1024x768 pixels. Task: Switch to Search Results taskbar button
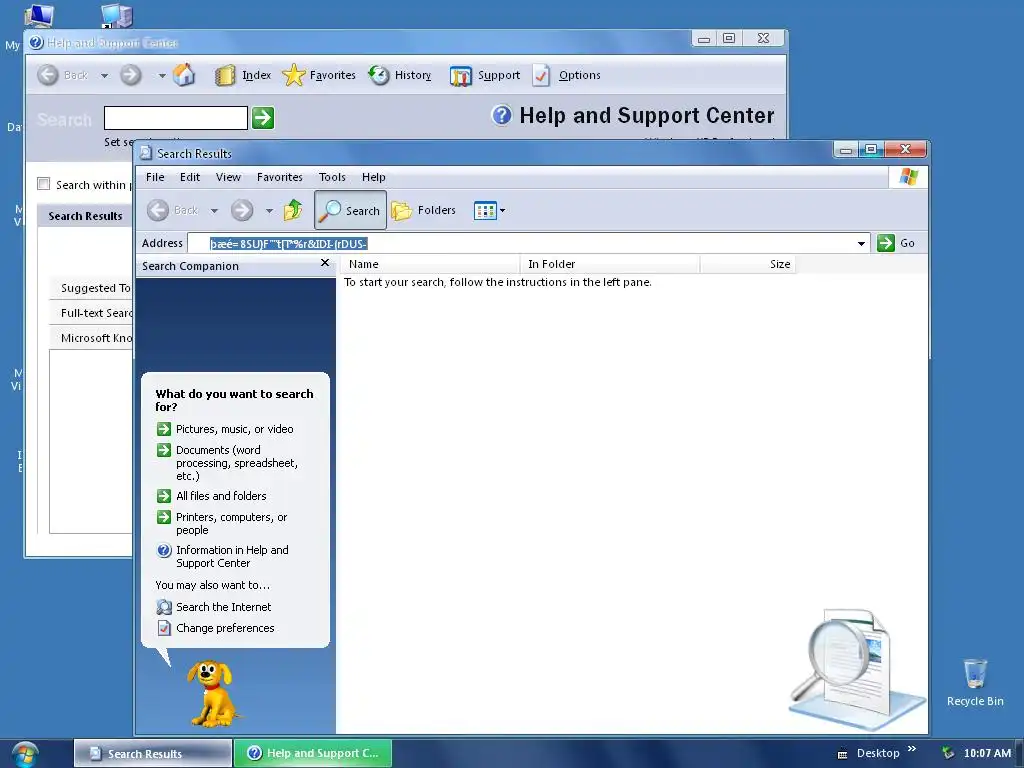(x=153, y=753)
